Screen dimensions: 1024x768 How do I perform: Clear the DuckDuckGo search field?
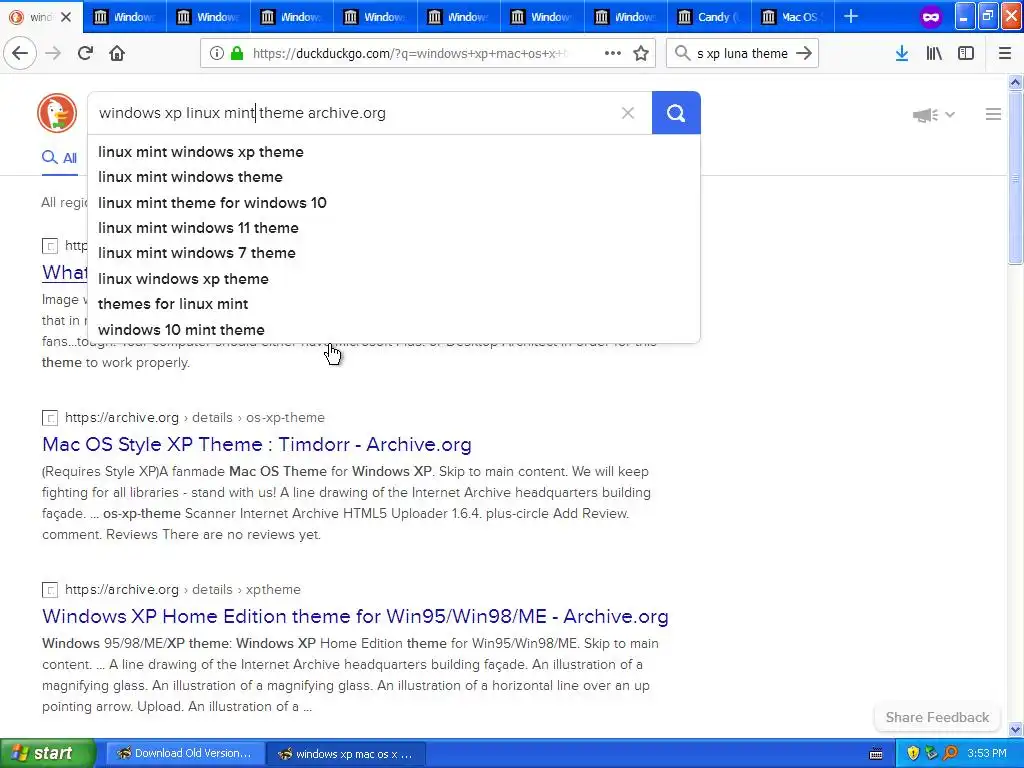(628, 113)
